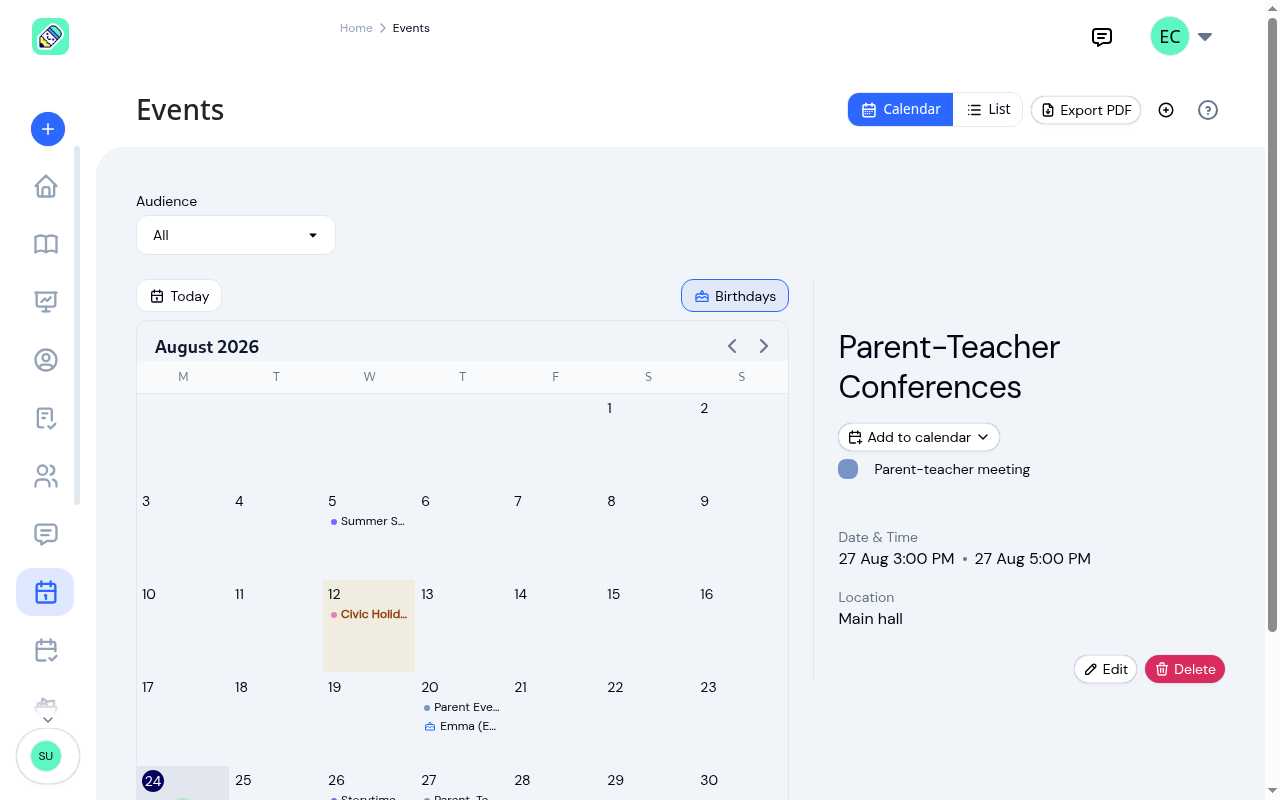Toggle the Birthdays filter
Image resolution: width=1280 pixels, height=800 pixels.
(735, 296)
